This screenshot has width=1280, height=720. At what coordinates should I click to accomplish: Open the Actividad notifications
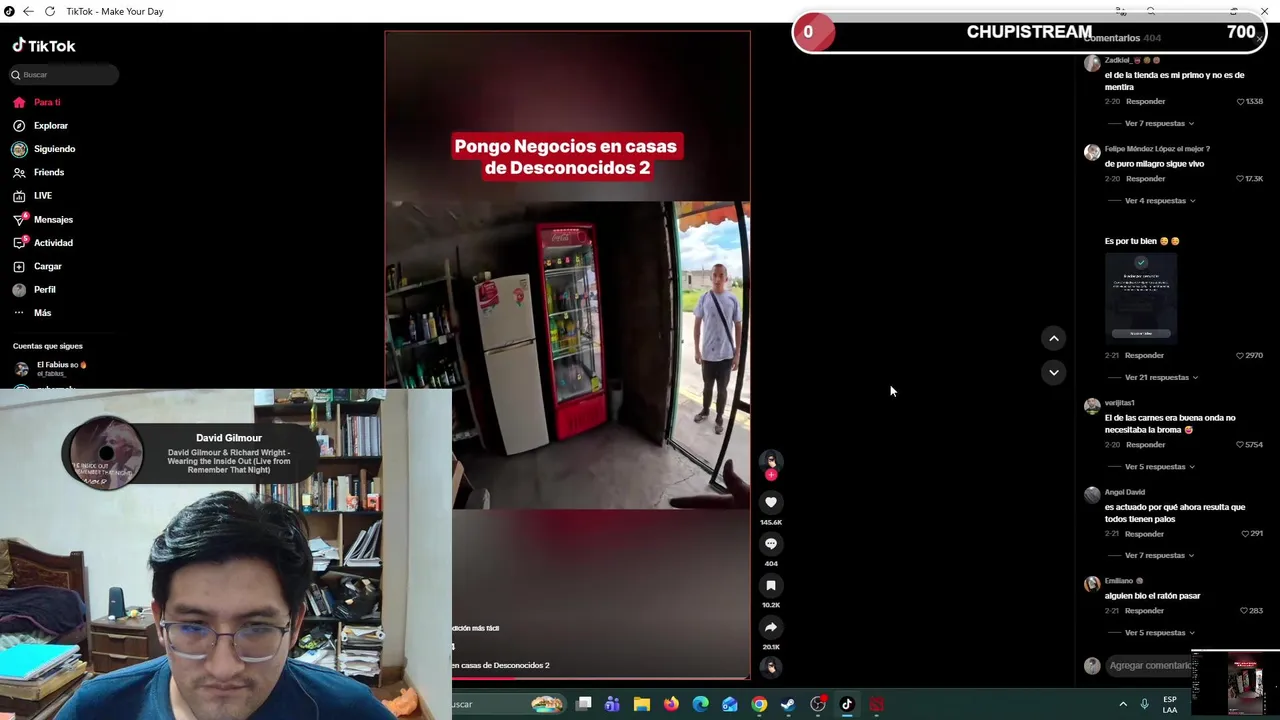pos(43,243)
